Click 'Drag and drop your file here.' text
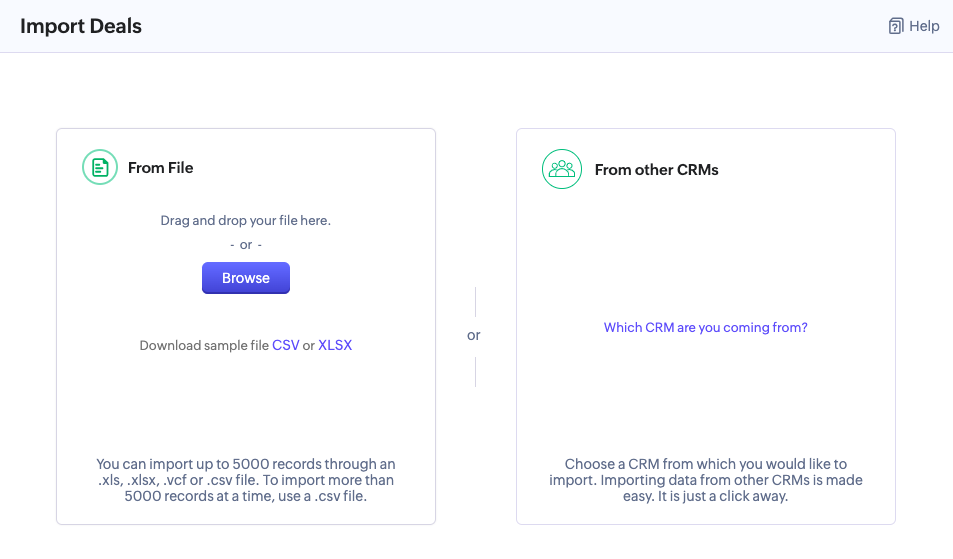This screenshot has width=953, height=559. pos(246,221)
